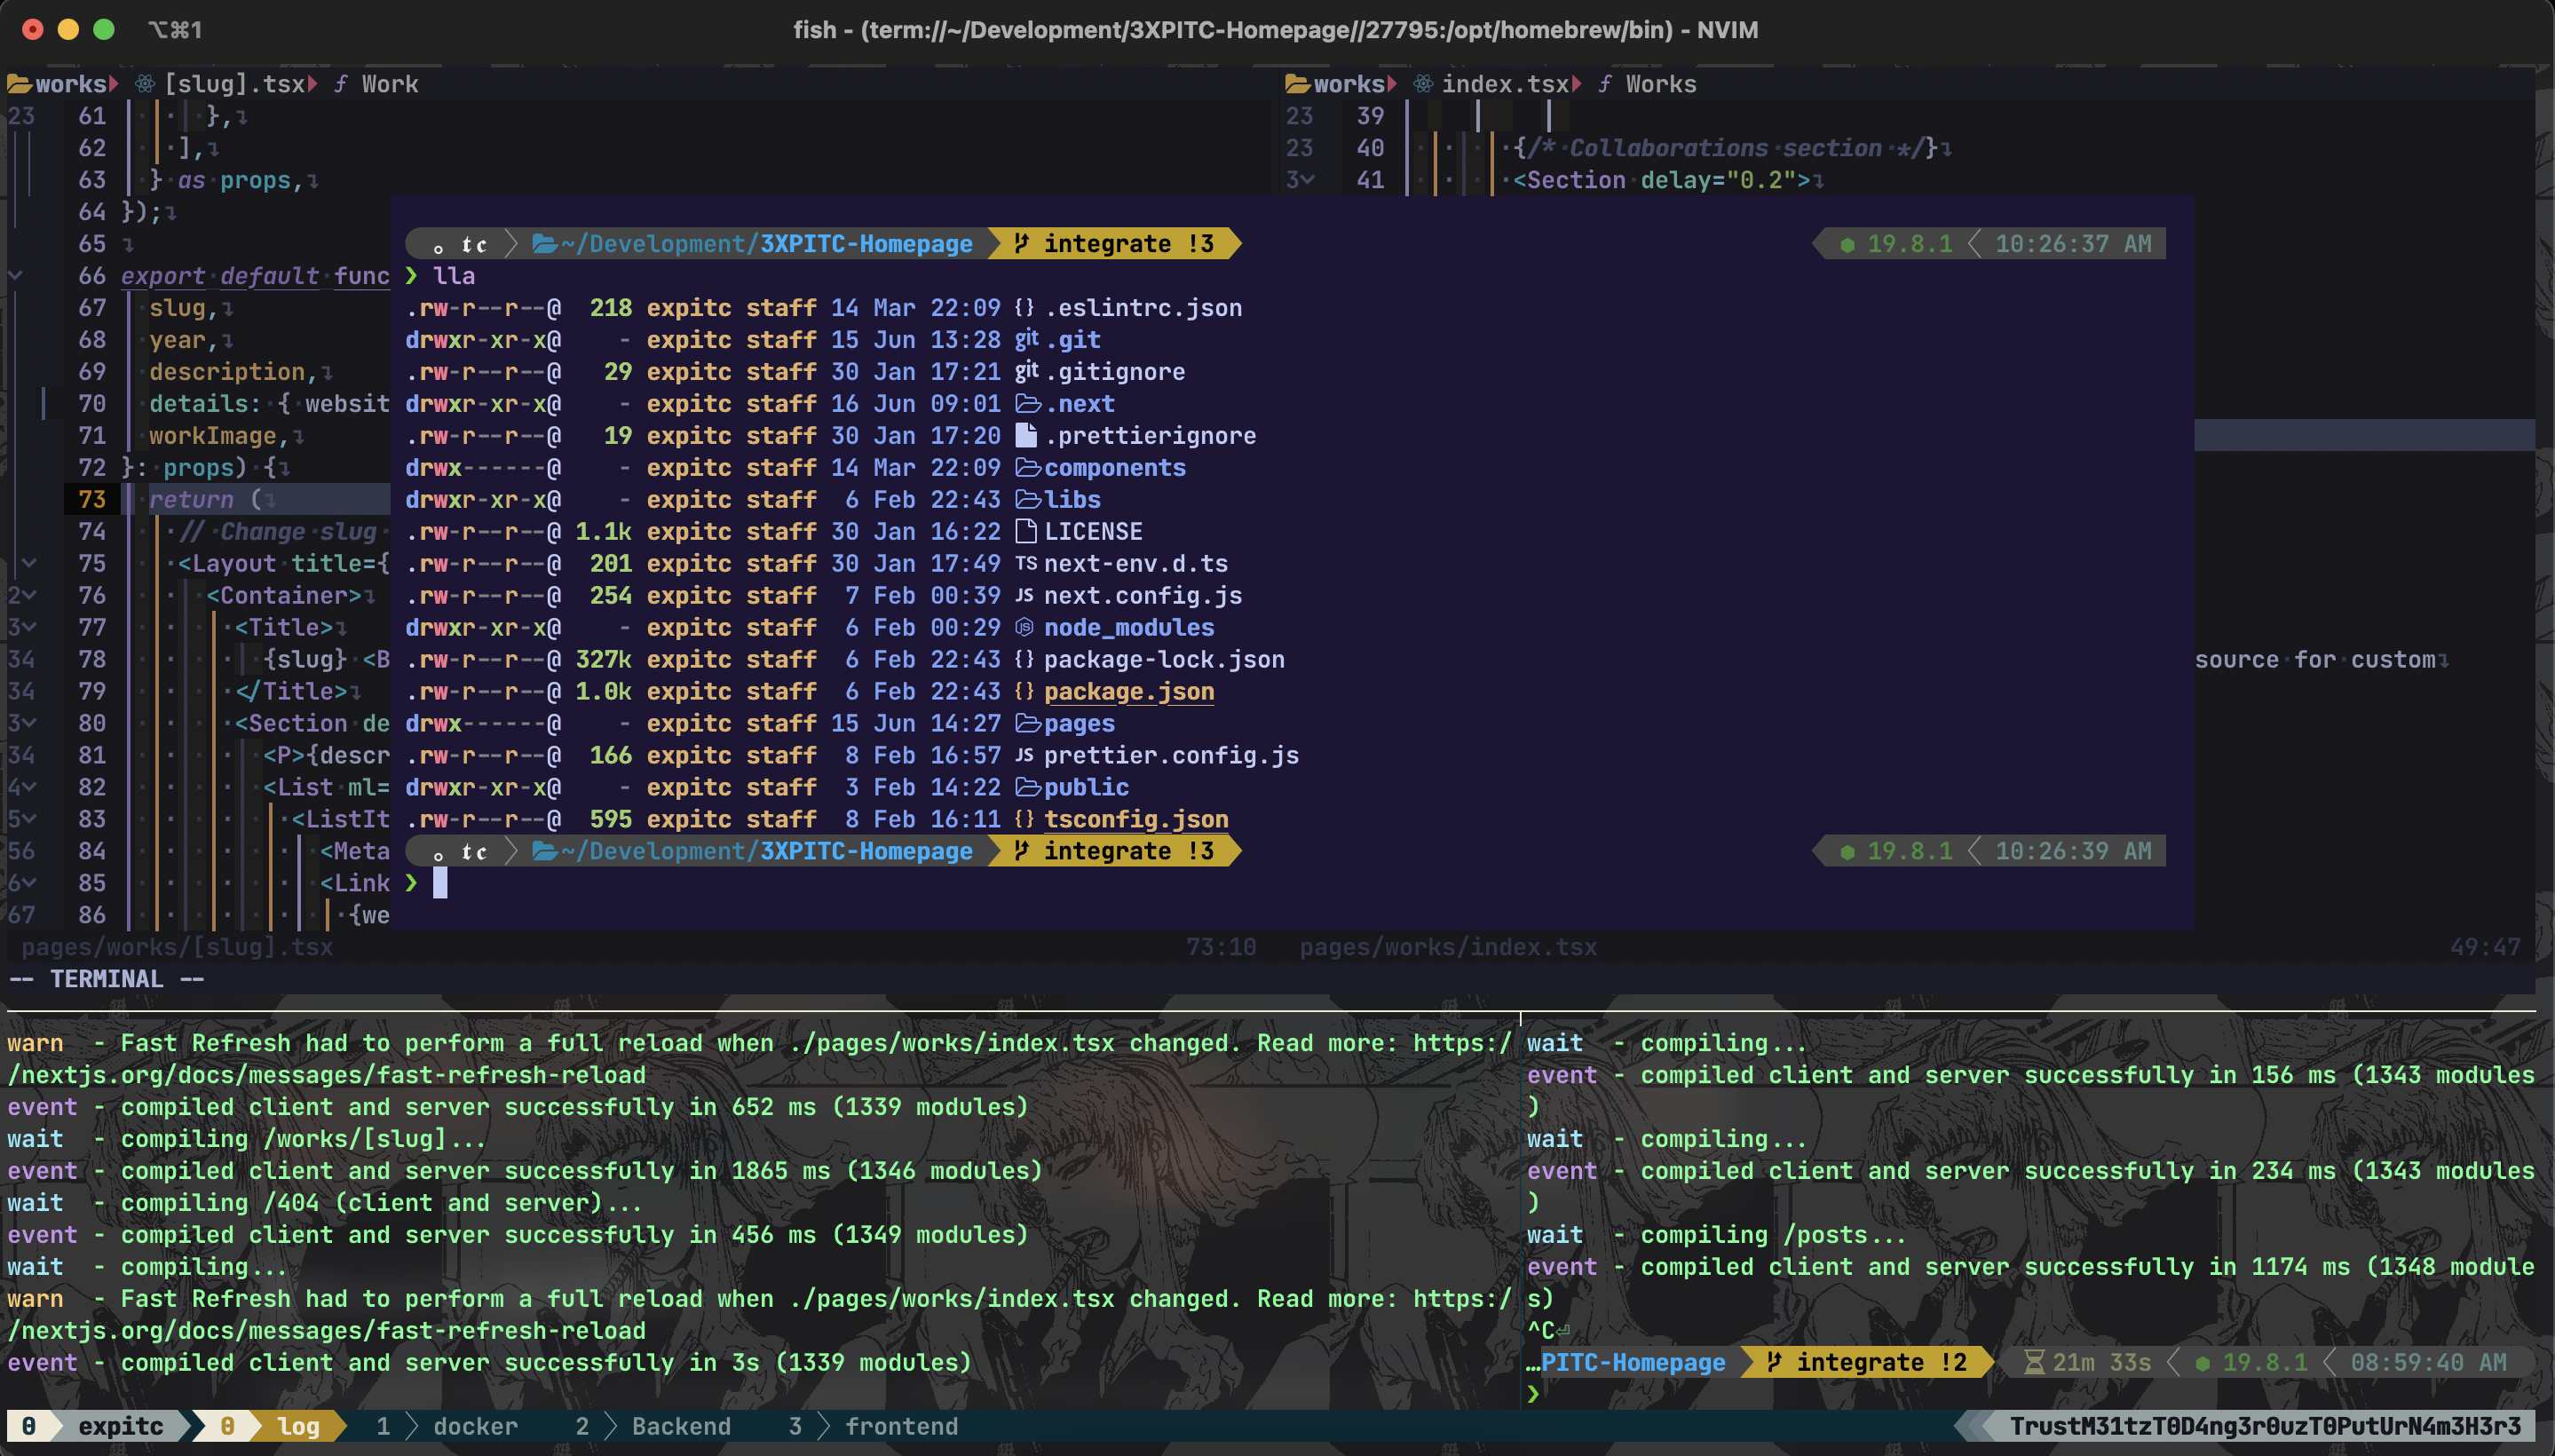Click the 3XPITC-Homepage path in the 10:26:39 prompt

(866, 852)
